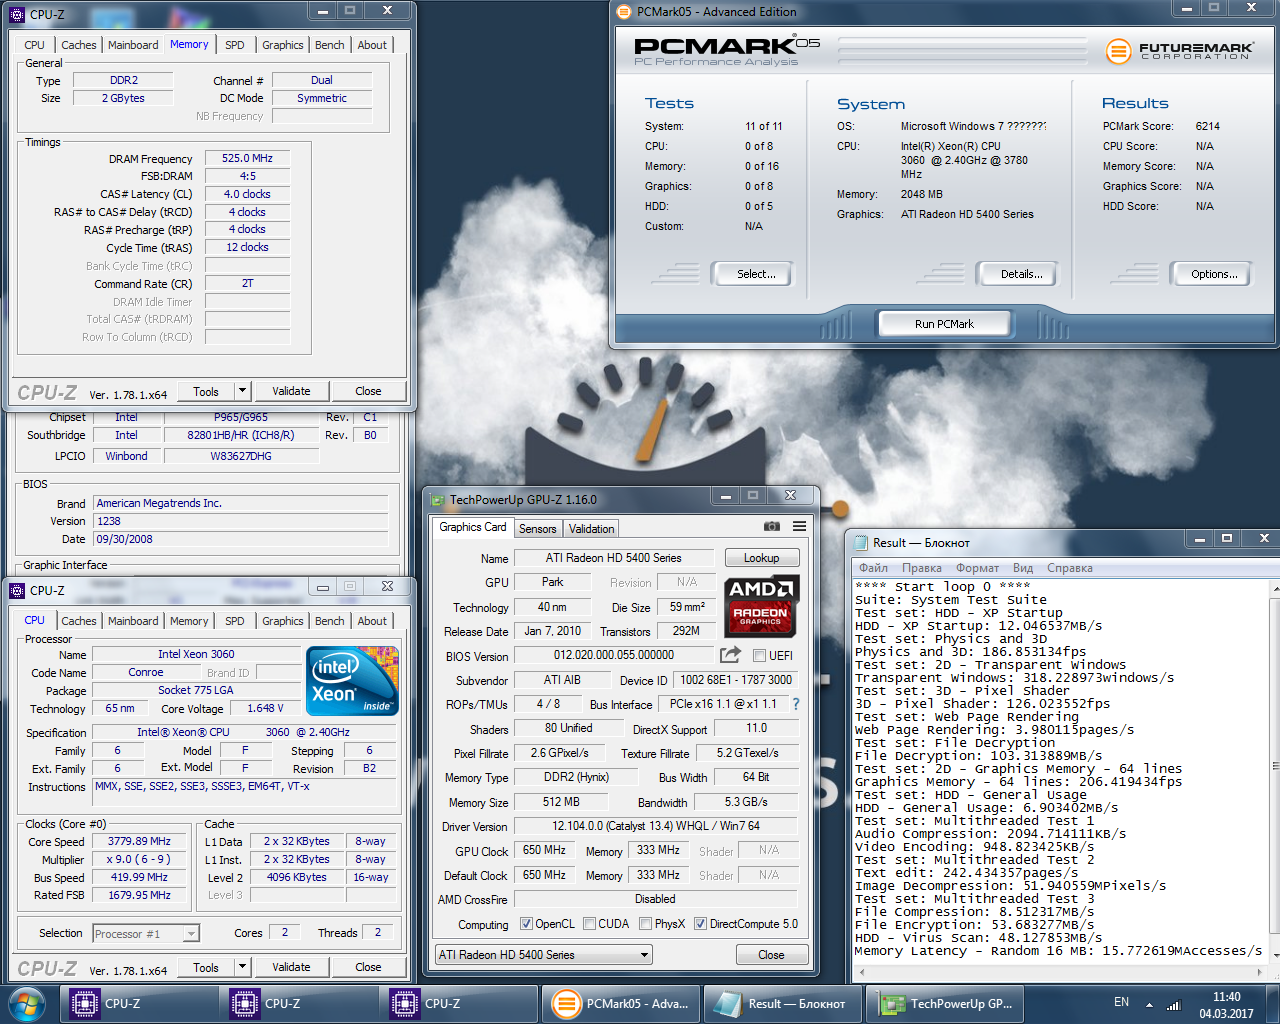Toggle the OpenCL checkbox
This screenshot has height=1024, width=1280.
527,924
